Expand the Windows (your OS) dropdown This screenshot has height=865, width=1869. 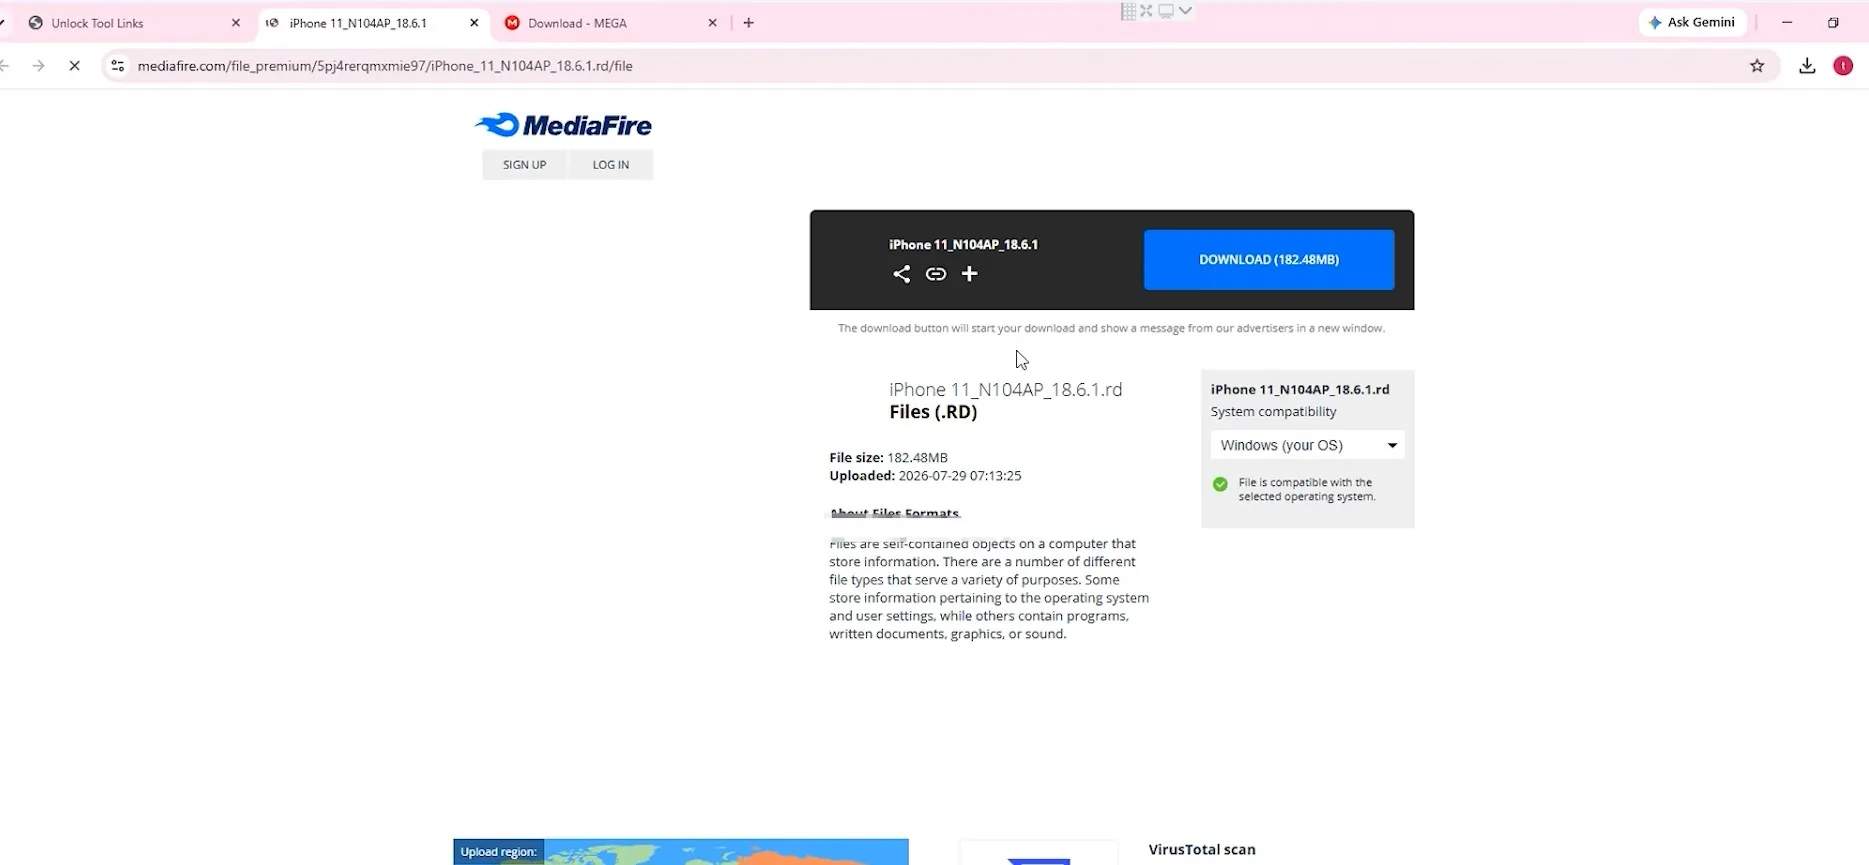pyautogui.click(x=1307, y=445)
